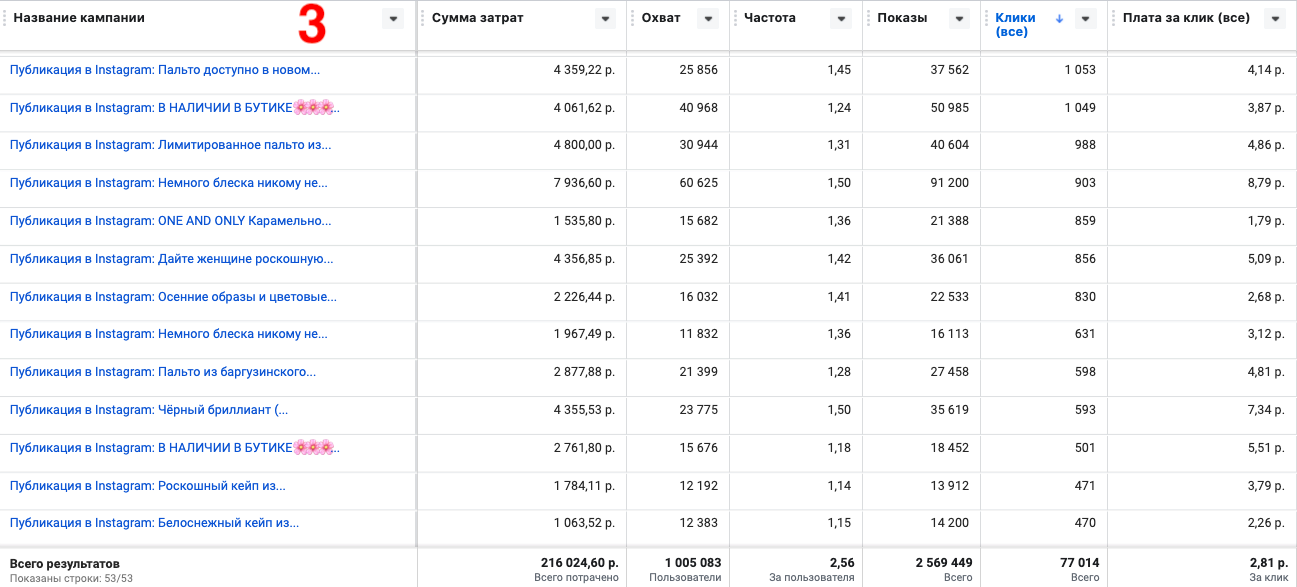The width and height of the screenshot is (1297, 587).
Task: Open campaign link Чёрный бриллиант
Action: click(149, 410)
